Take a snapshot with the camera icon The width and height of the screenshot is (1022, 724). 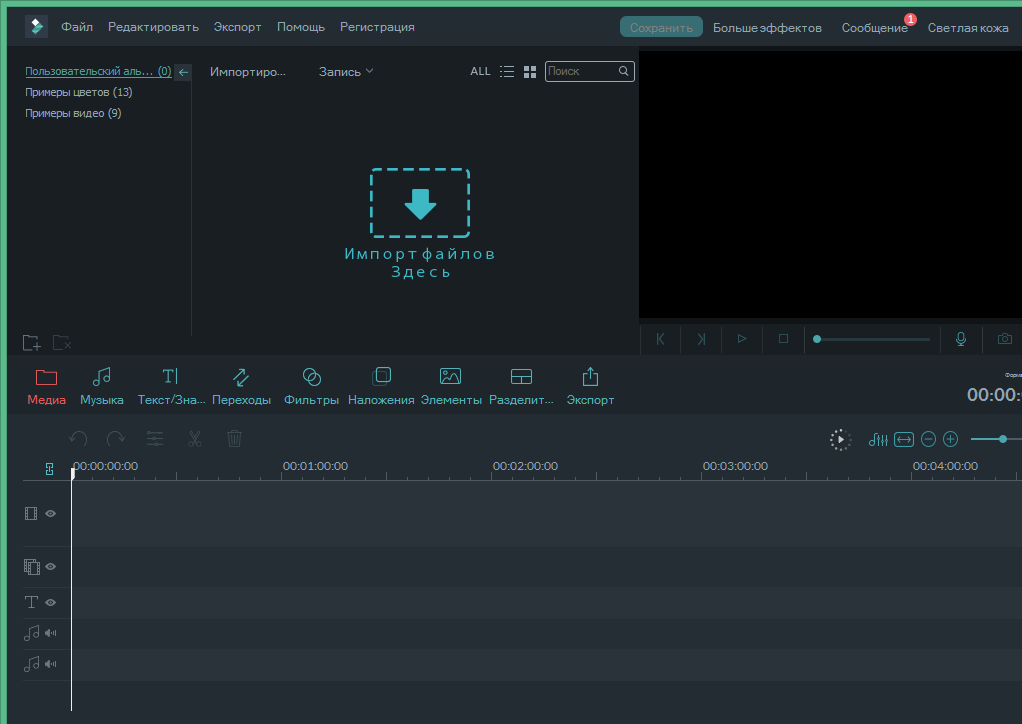pos(1004,339)
